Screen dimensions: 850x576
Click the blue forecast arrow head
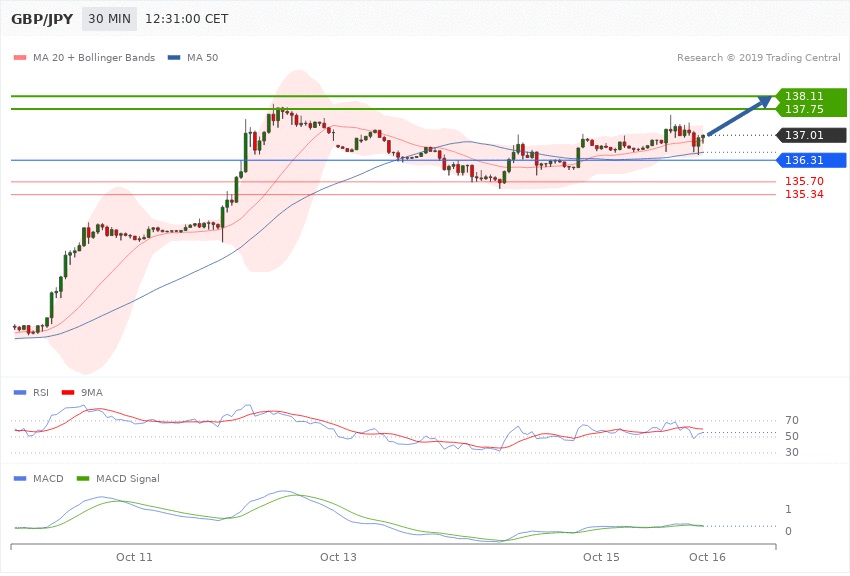pos(765,101)
